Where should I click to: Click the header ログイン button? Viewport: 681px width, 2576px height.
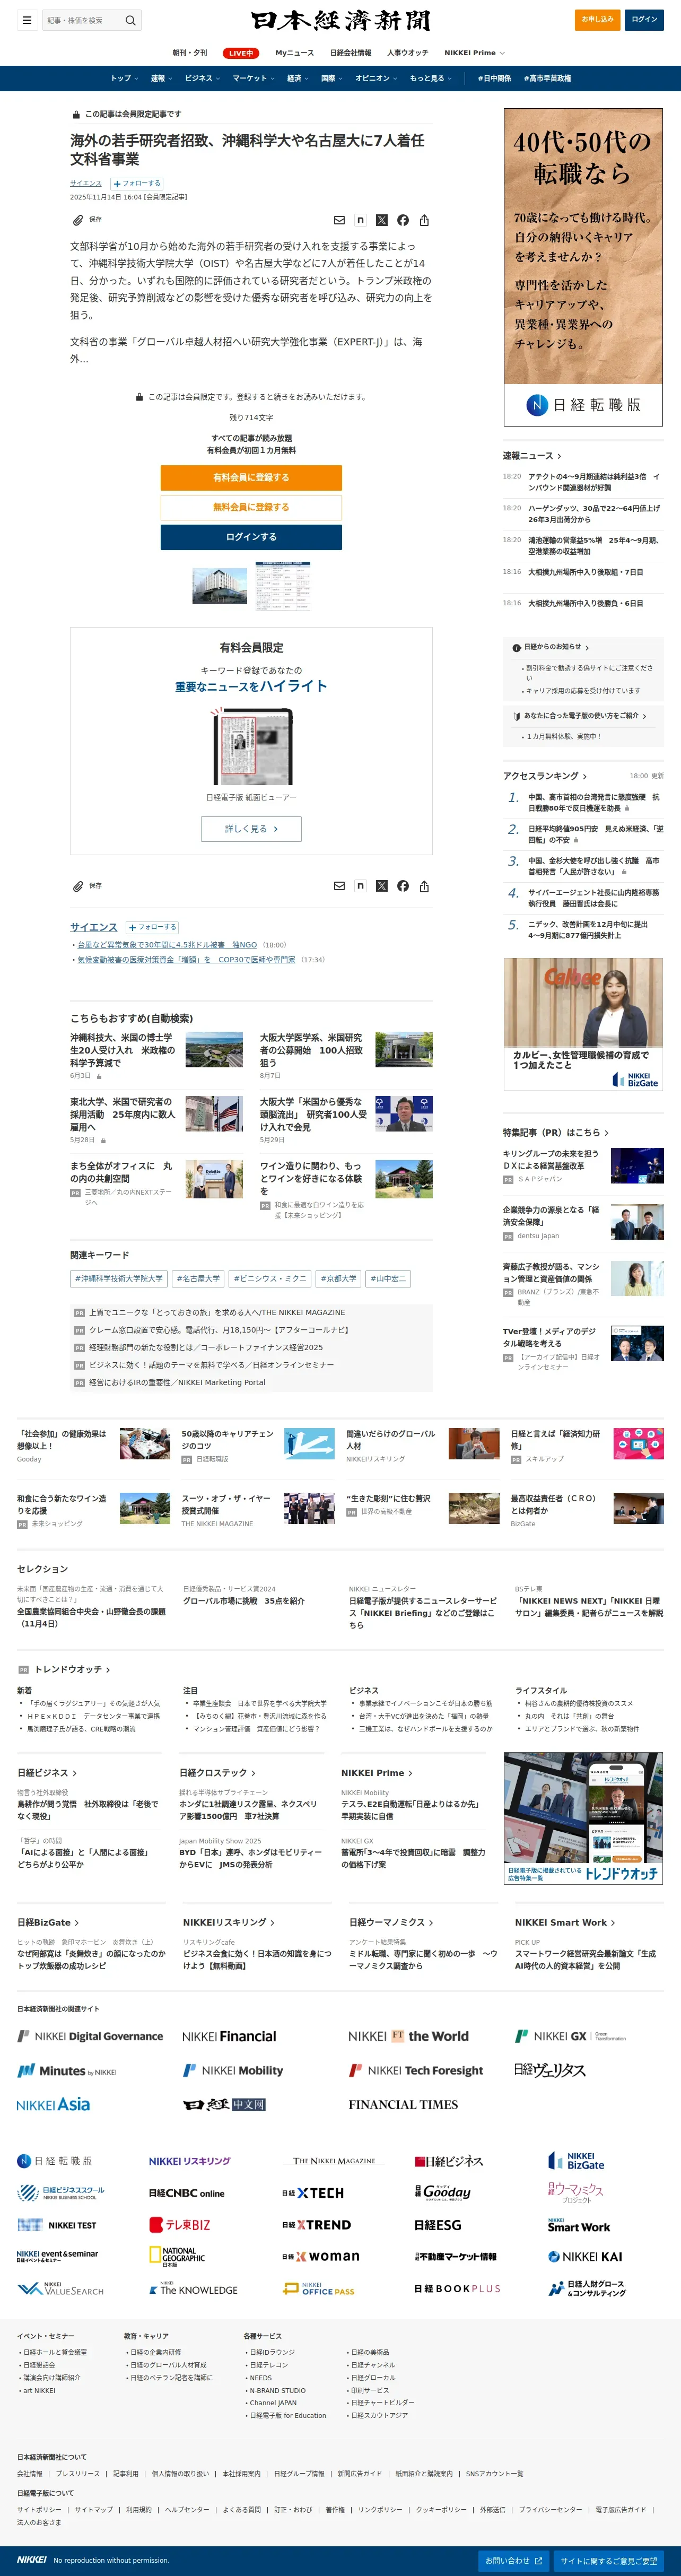click(x=645, y=19)
